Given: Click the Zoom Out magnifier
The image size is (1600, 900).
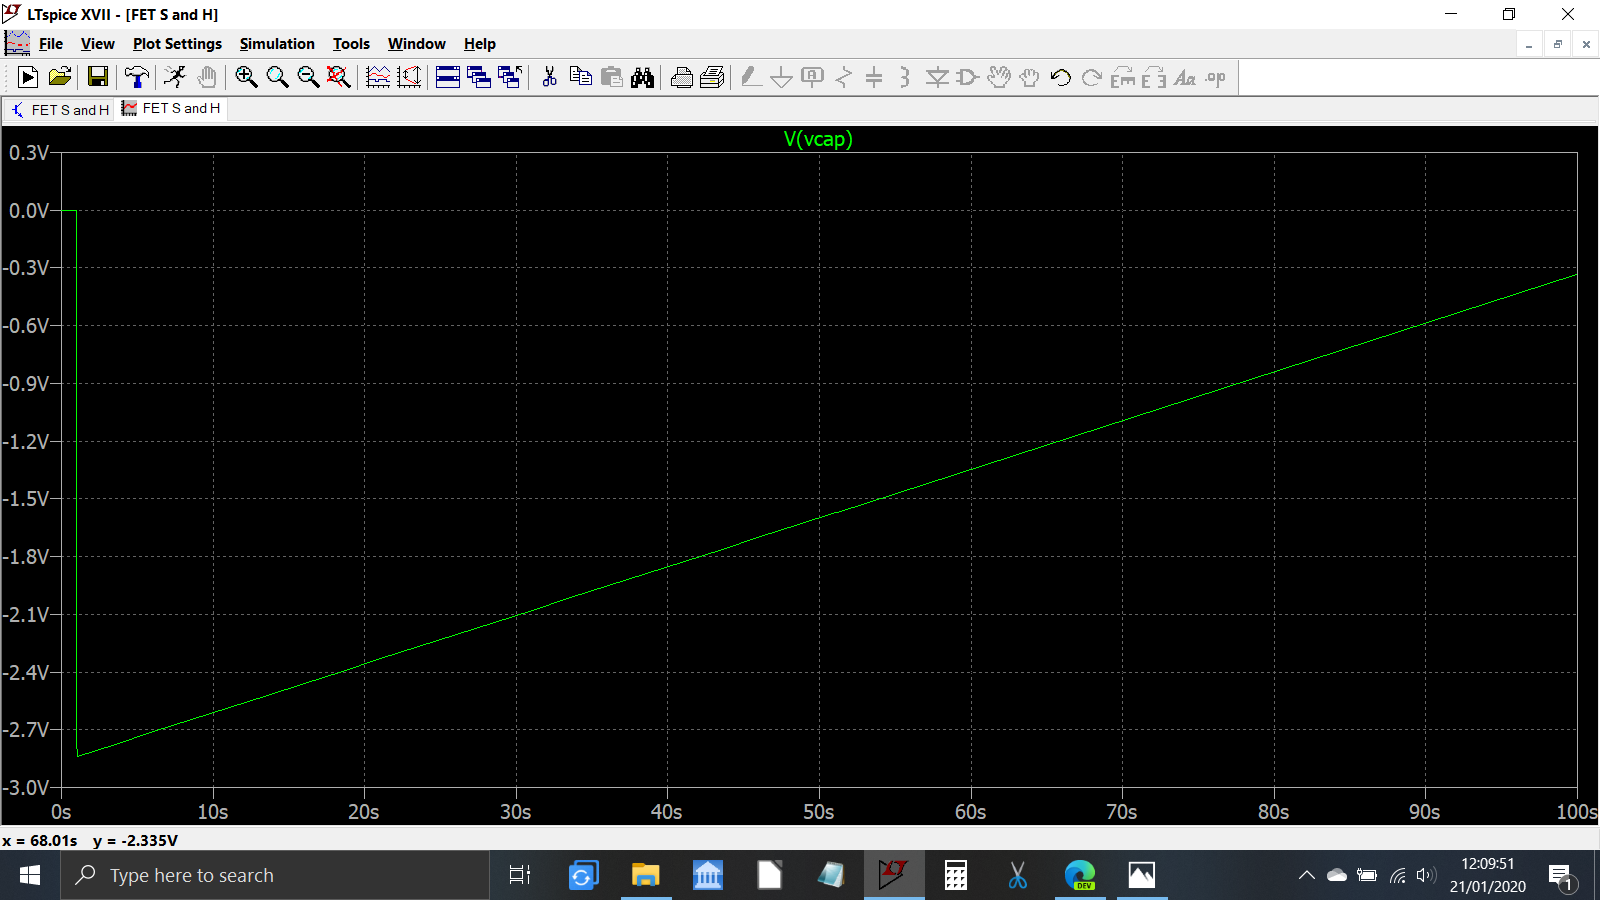Looking at the screenshot, I should [308, 77].
